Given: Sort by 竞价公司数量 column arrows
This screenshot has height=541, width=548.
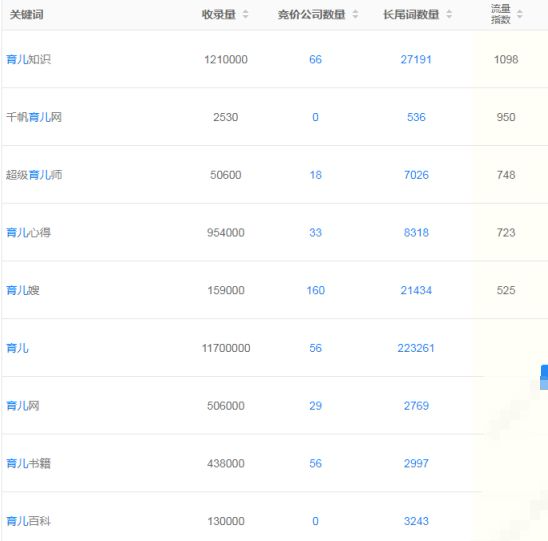Looking at the screenshot, I should (355, 14).
